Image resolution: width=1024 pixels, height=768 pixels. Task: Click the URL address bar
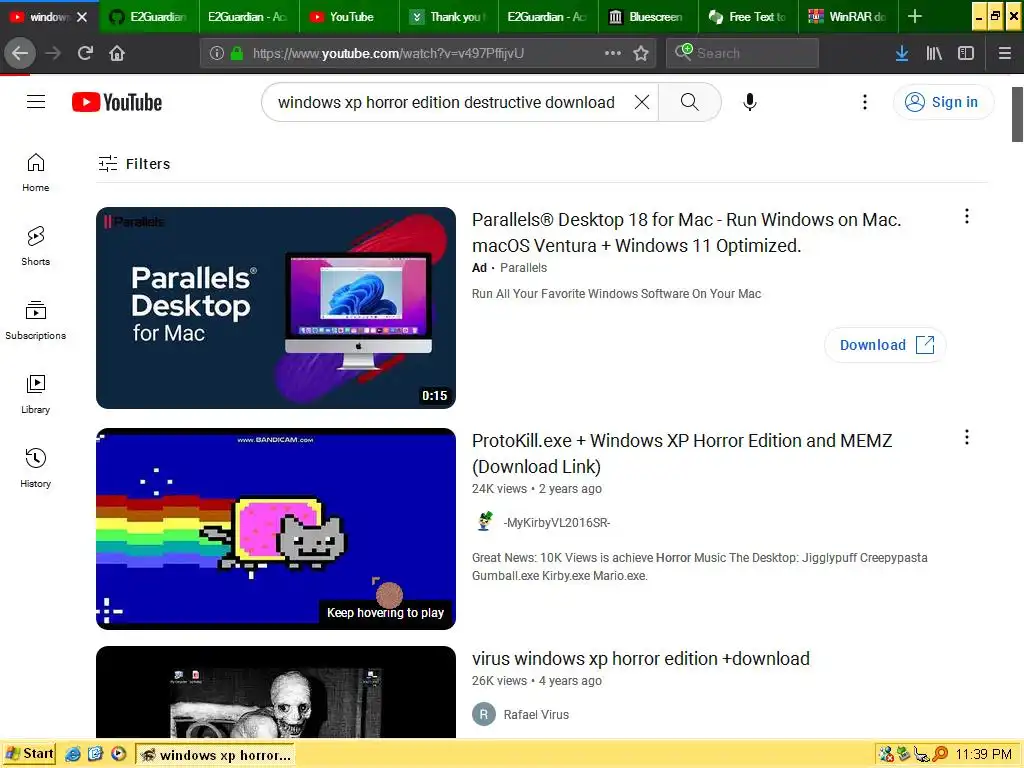point(426,53)
